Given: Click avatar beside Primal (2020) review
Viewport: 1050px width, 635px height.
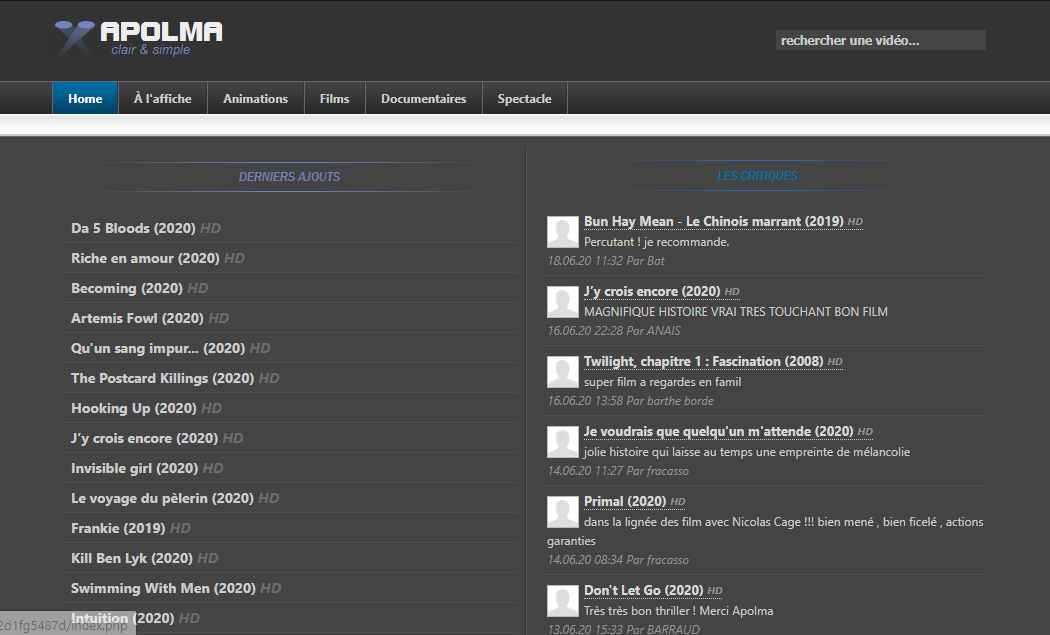Looking at the screenshot, I should pyautogui.click(x=563, y=511).
